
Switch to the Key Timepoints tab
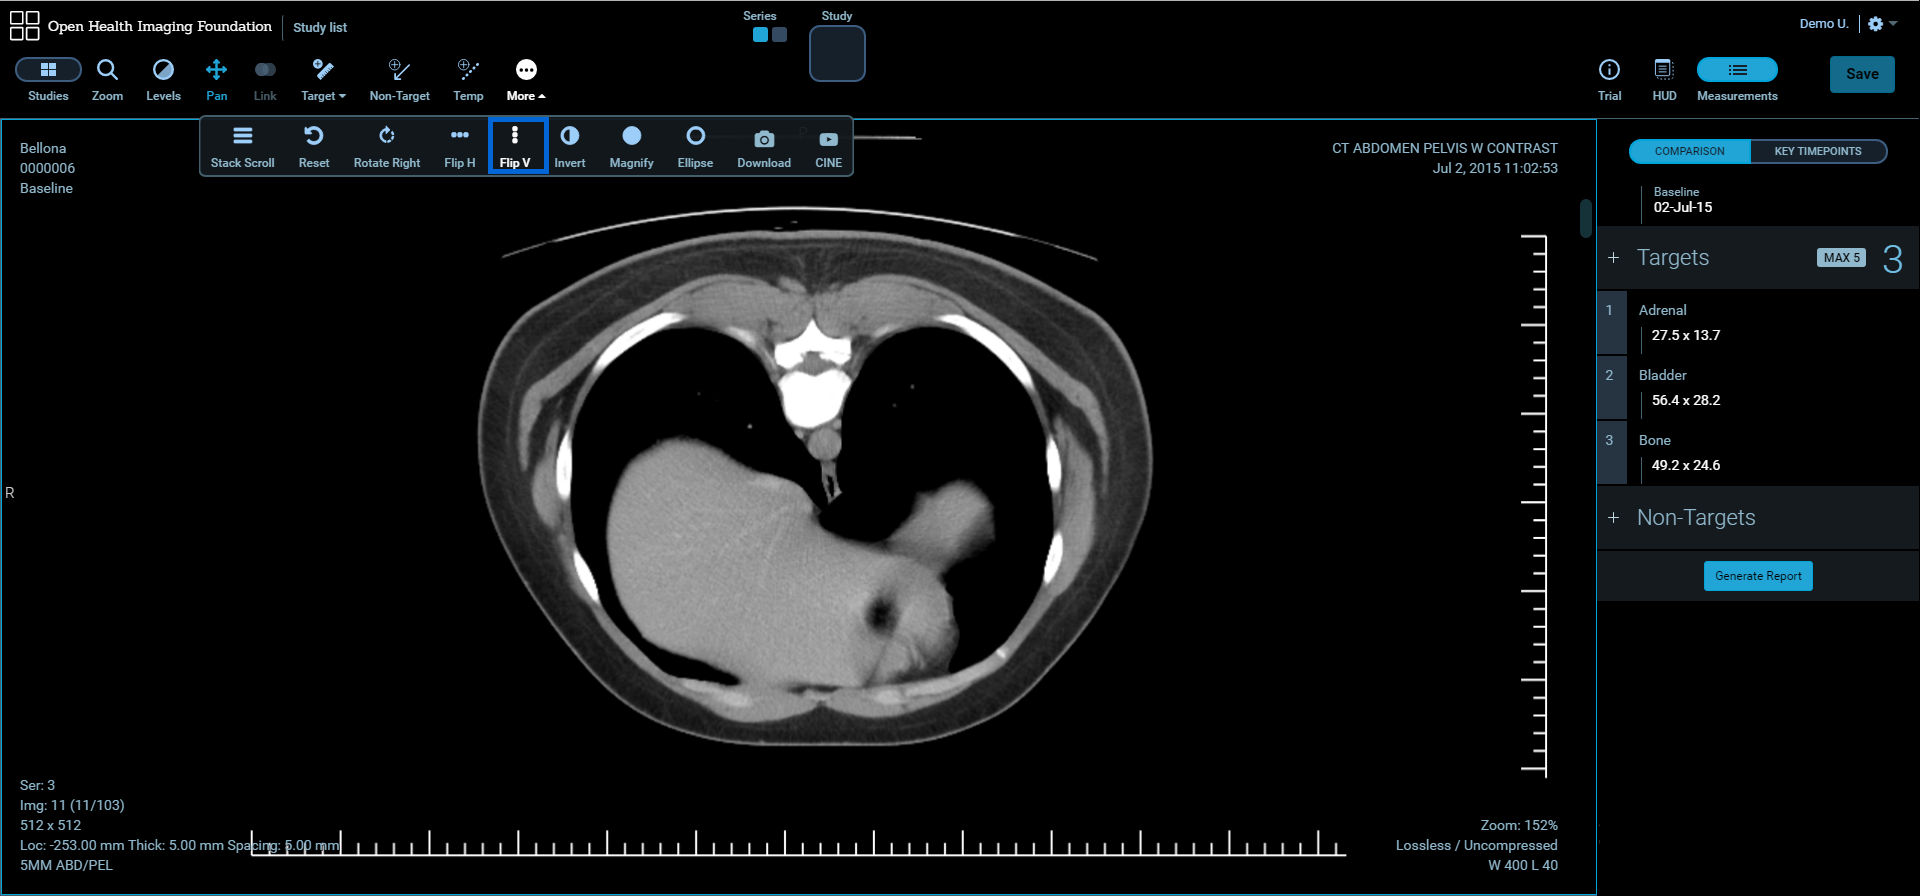(x=1817, y=151)
